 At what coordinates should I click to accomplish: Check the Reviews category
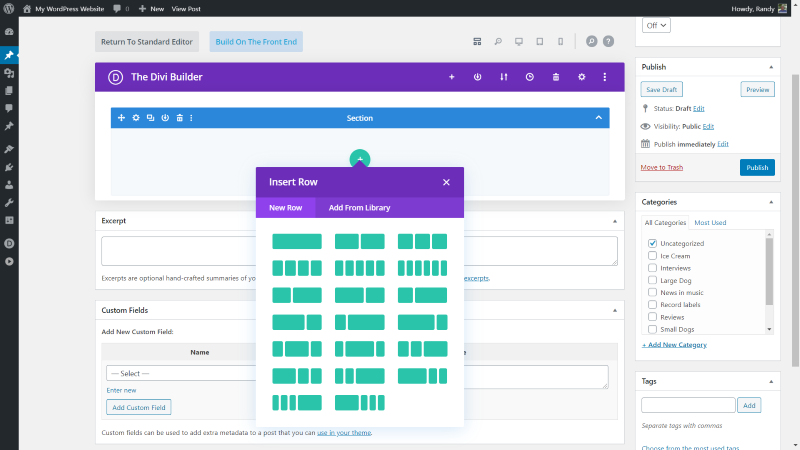click(x=652, y=317)
